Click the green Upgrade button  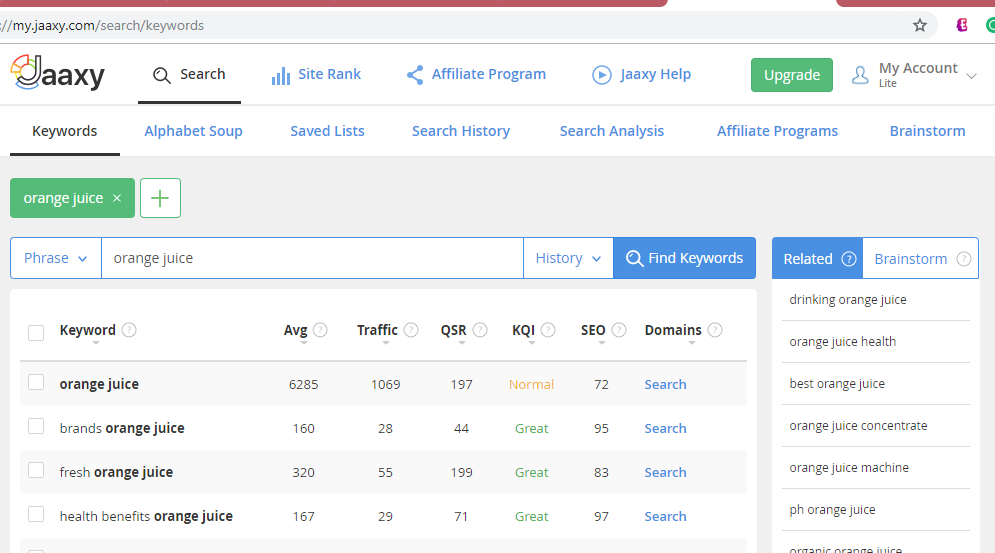[x=792, y=75]
